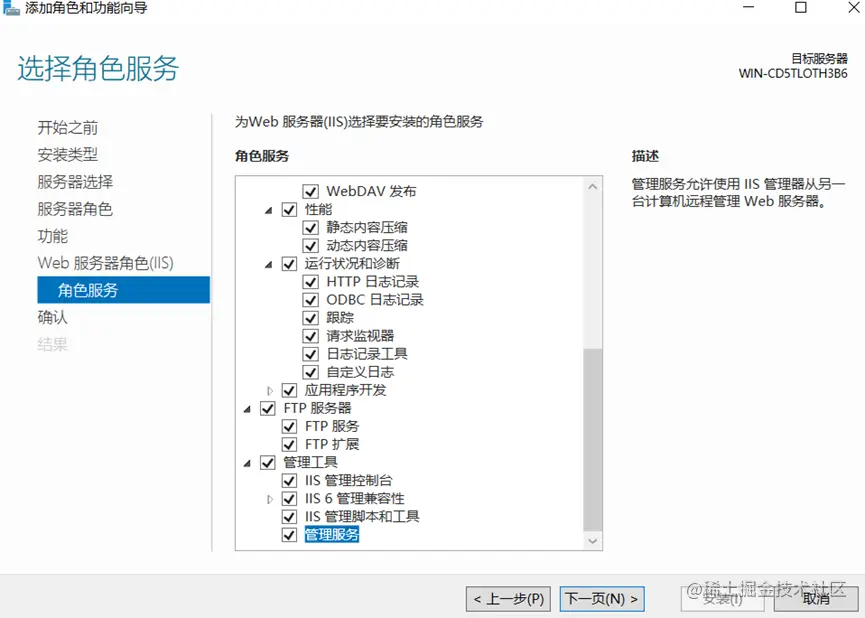Collapse the FTP 服务器 tree node
The height and width of the screenshot is (618, 865).
point(247,409)
